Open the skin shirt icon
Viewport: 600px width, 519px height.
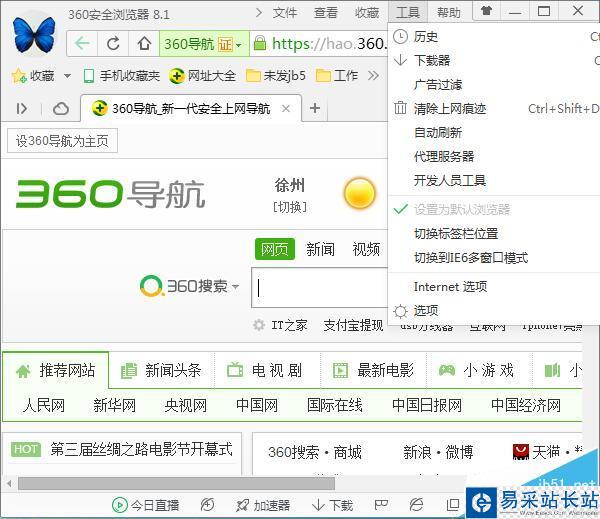click(x=486, y=10)
